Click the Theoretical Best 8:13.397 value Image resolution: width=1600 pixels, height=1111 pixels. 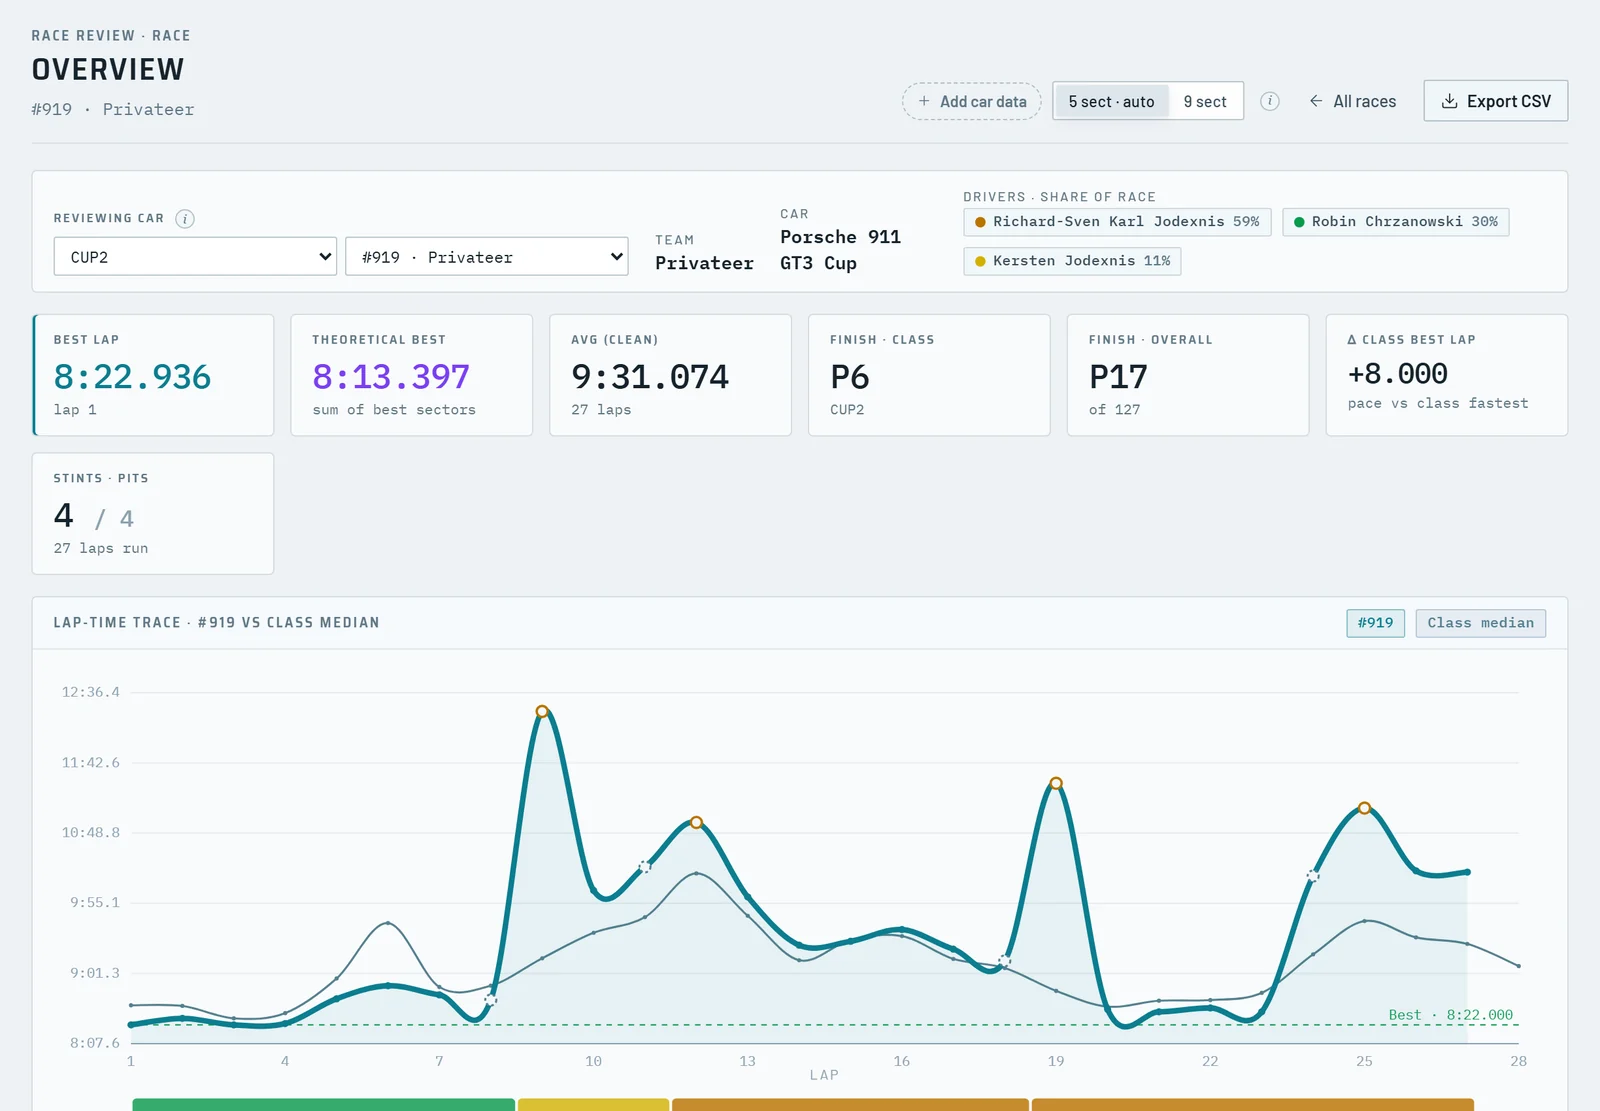[x=391, y=377]
